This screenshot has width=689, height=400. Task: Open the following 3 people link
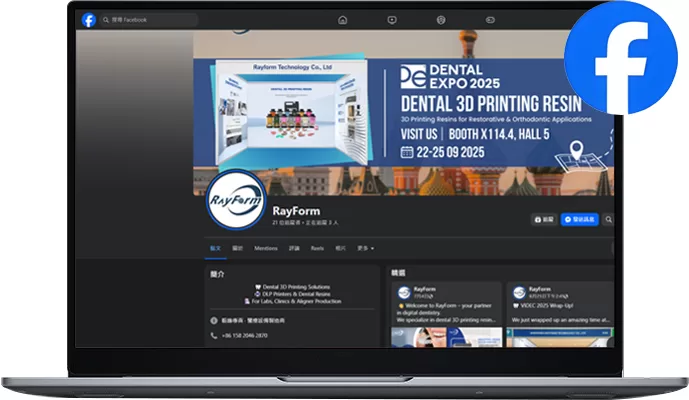coord(322,223)
